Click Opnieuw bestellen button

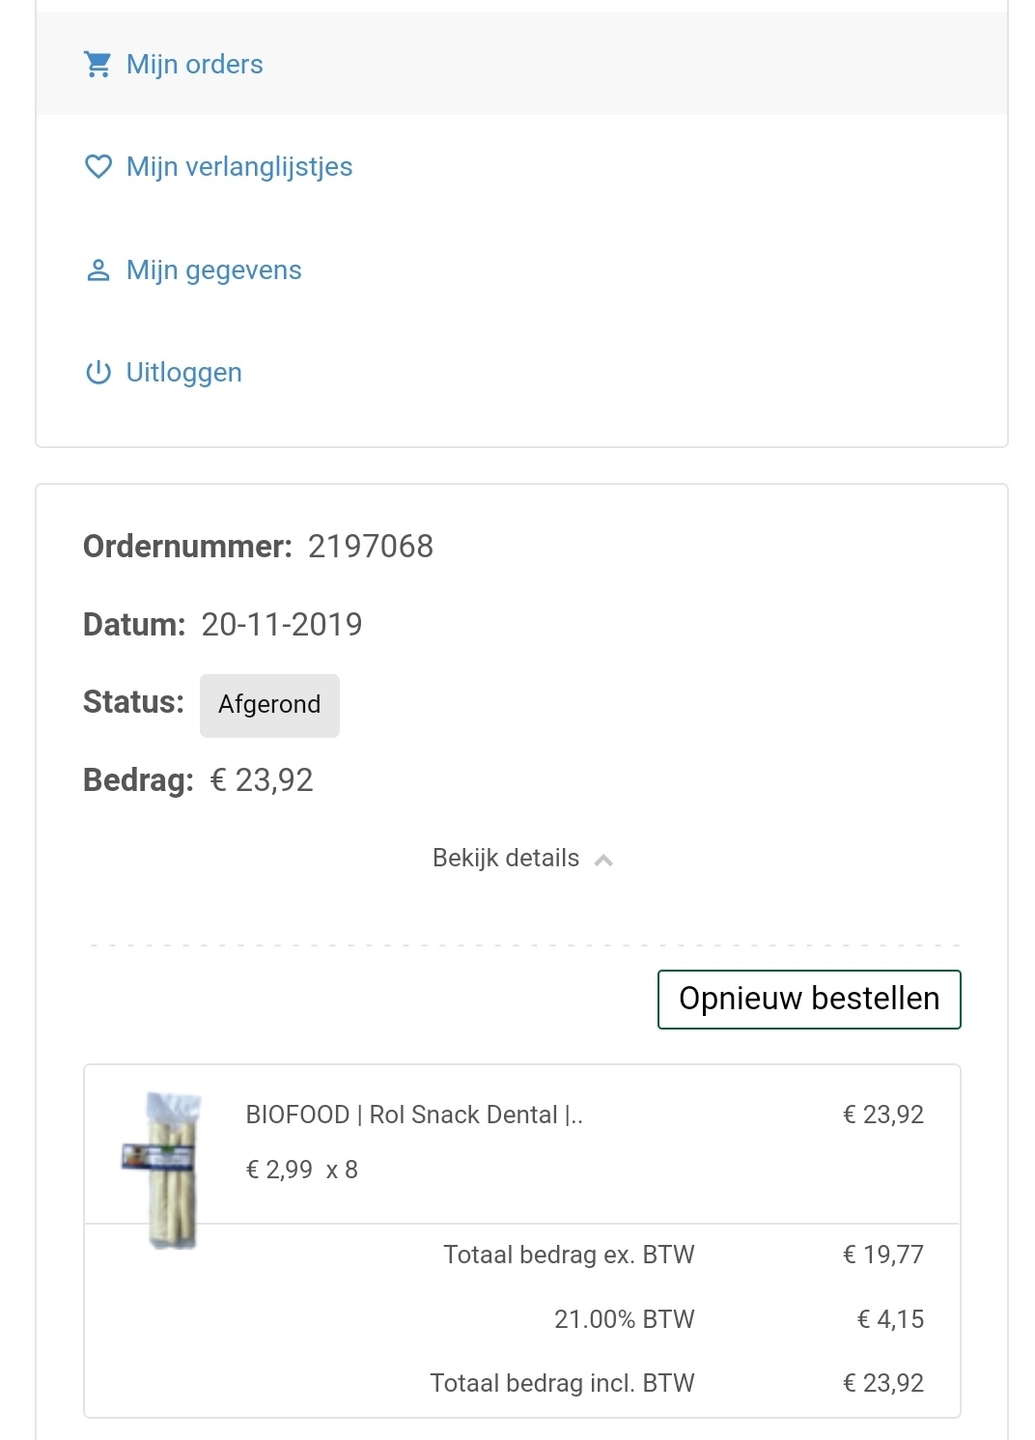click(x=809, y=999)
